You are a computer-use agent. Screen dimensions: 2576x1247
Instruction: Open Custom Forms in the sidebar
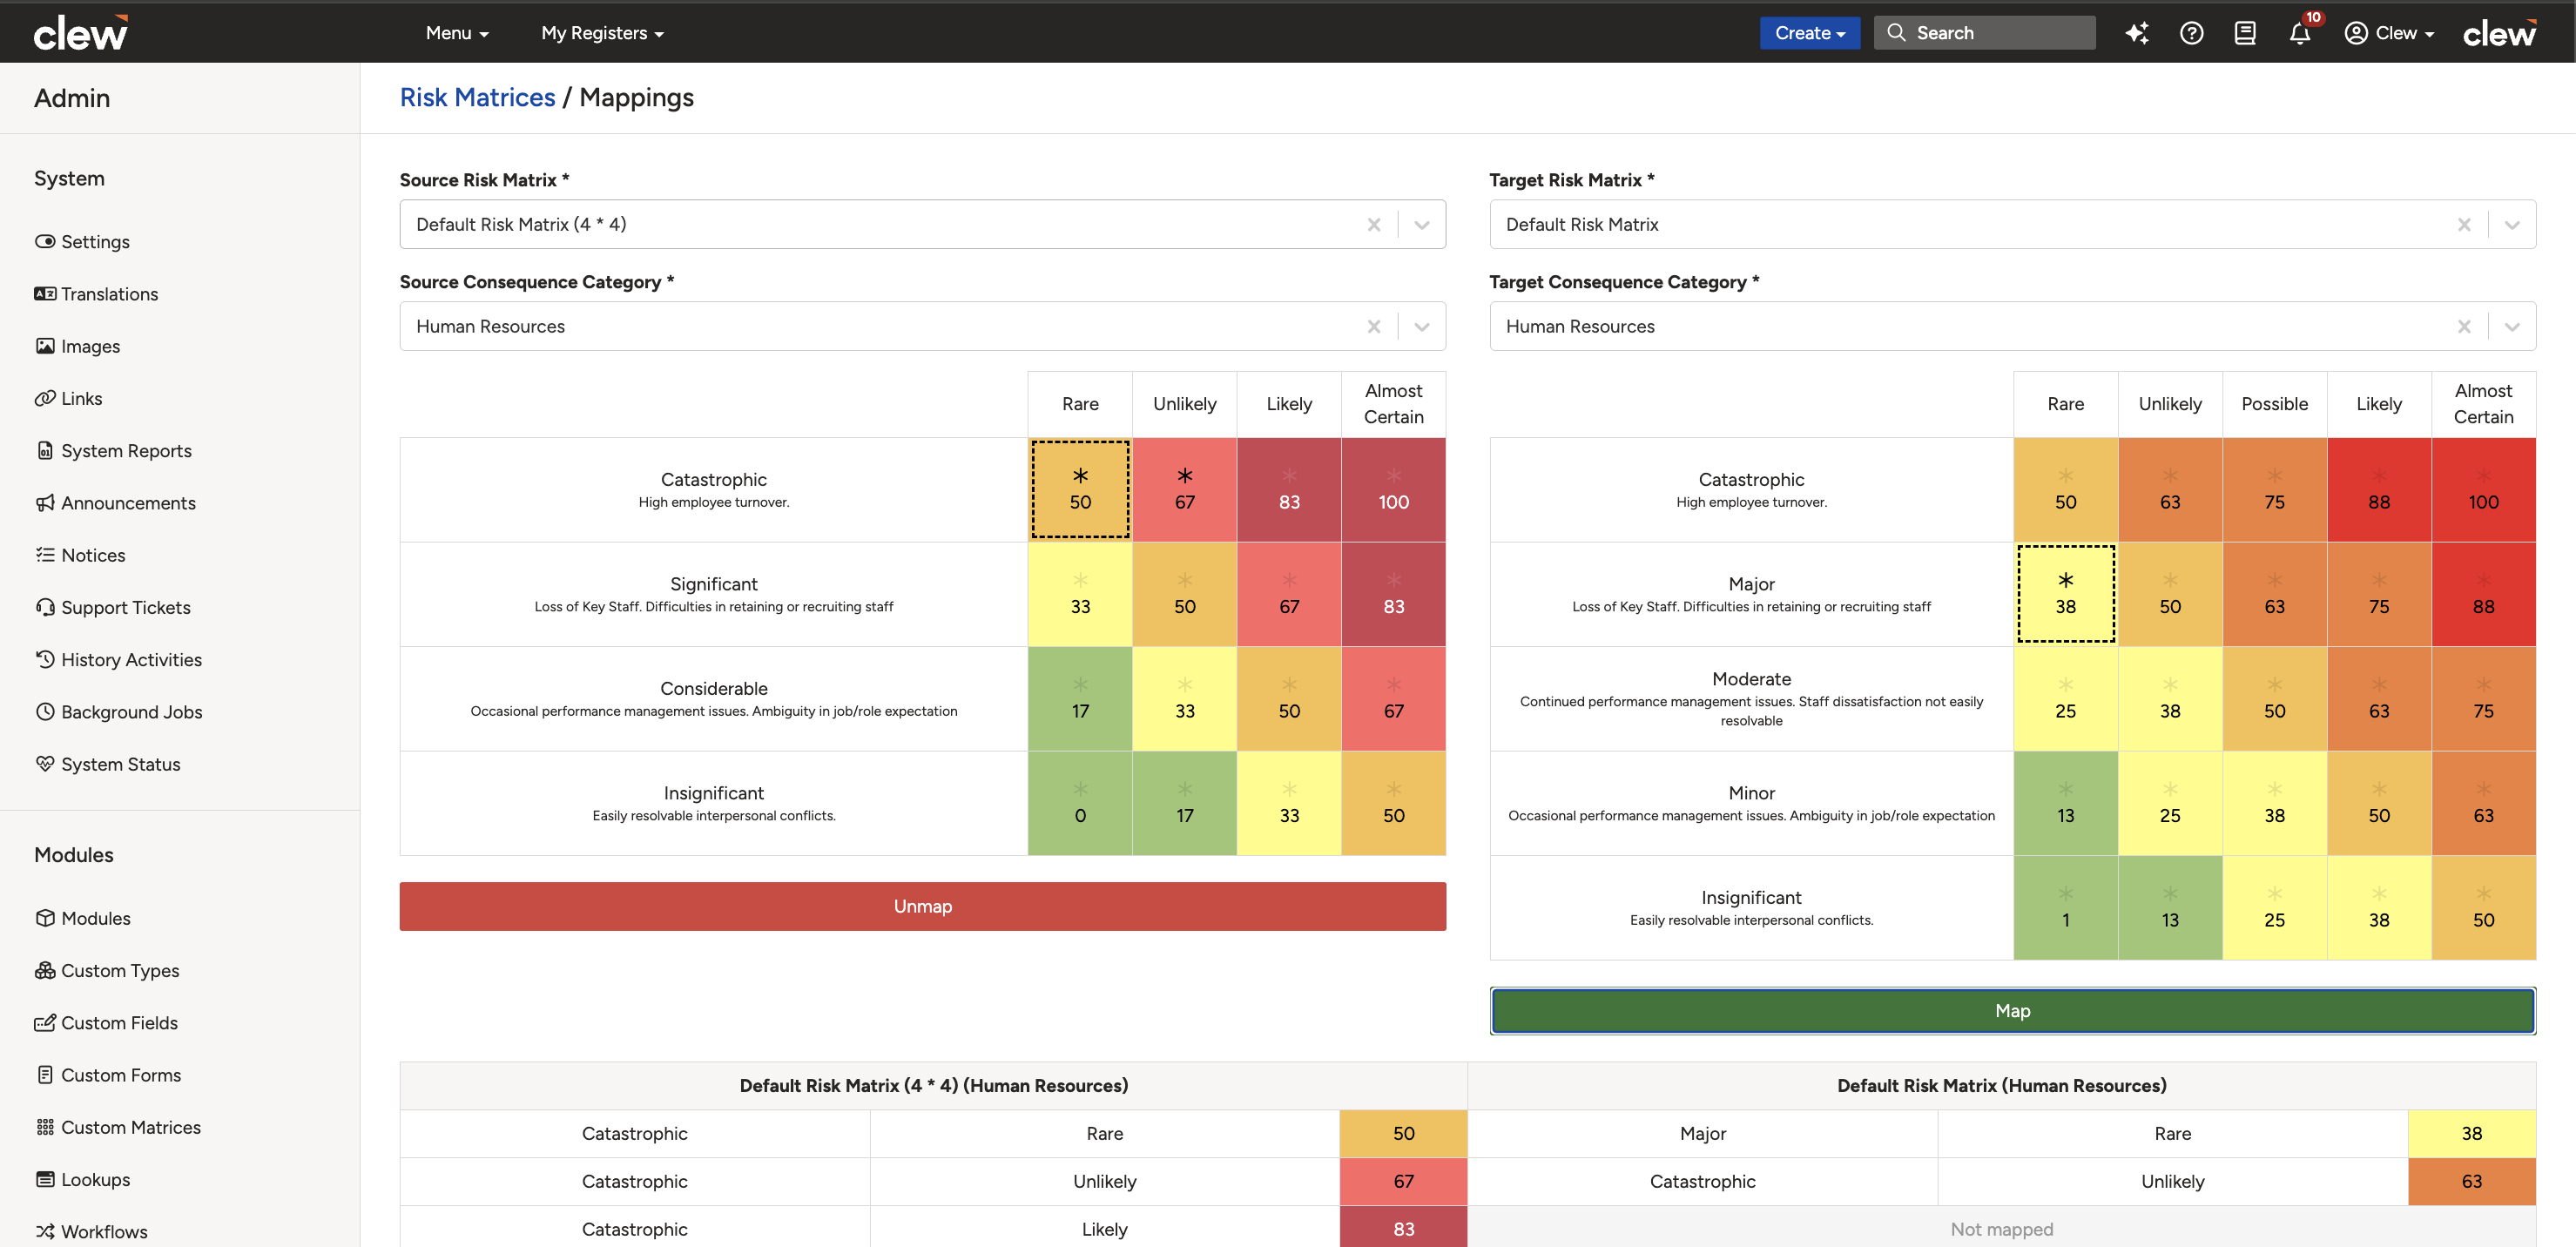click(x=108, y=1075)
